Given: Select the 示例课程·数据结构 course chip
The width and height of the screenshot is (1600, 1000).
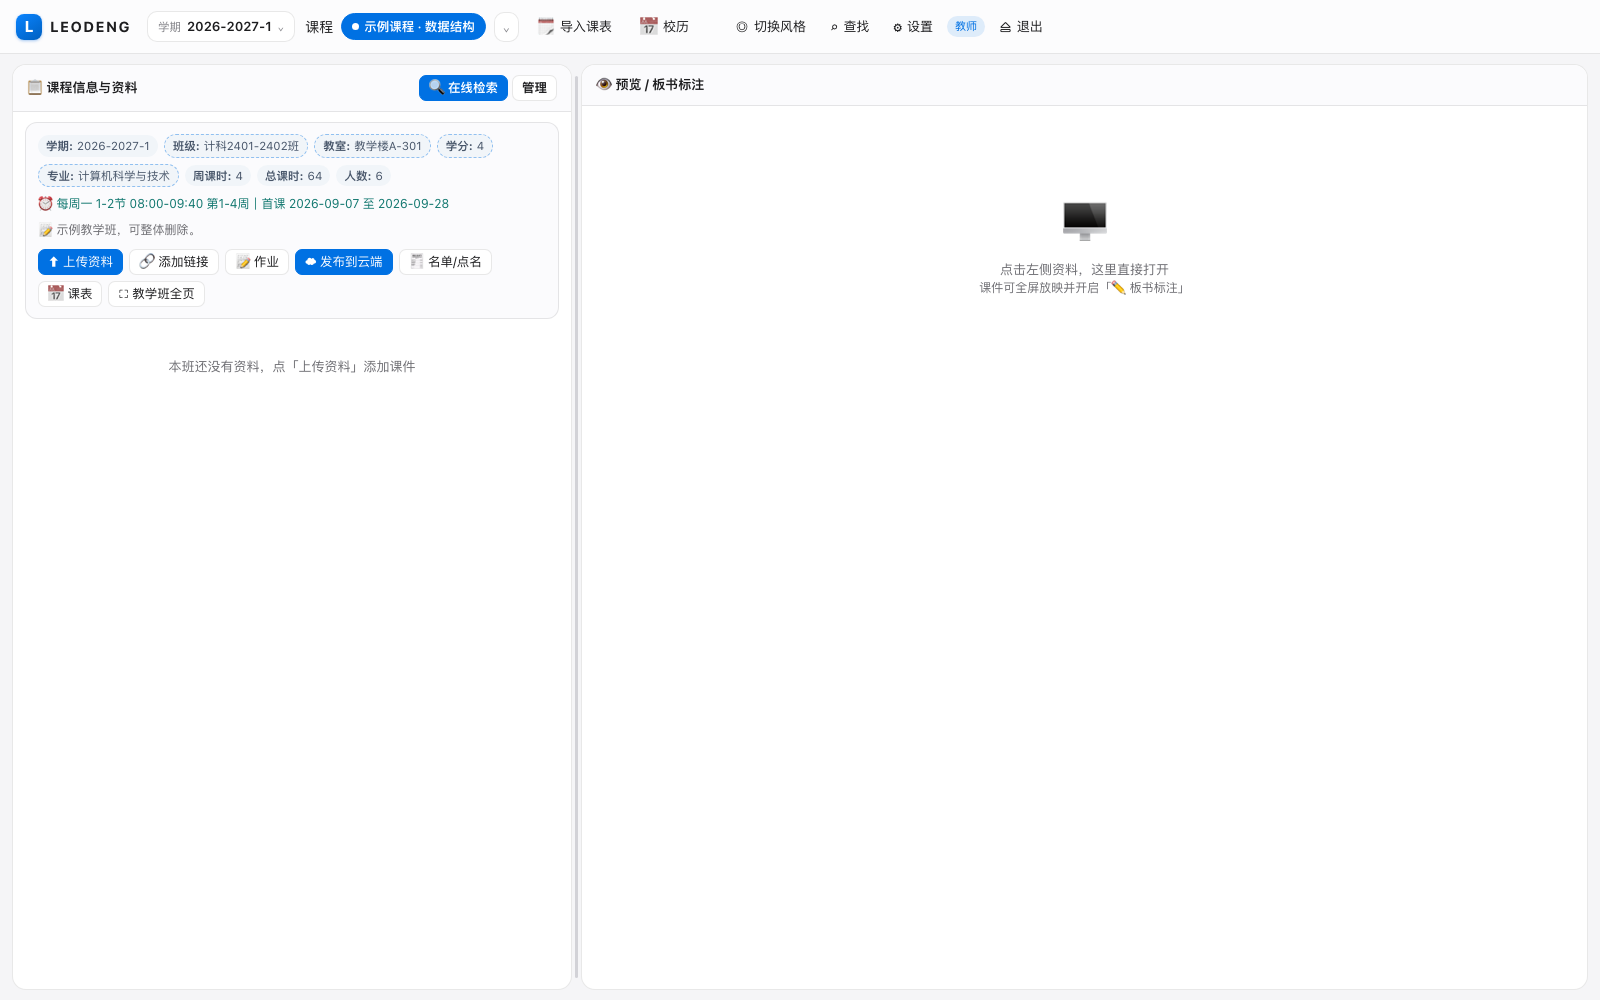Looking at the screenshot, I should [413, 27].
